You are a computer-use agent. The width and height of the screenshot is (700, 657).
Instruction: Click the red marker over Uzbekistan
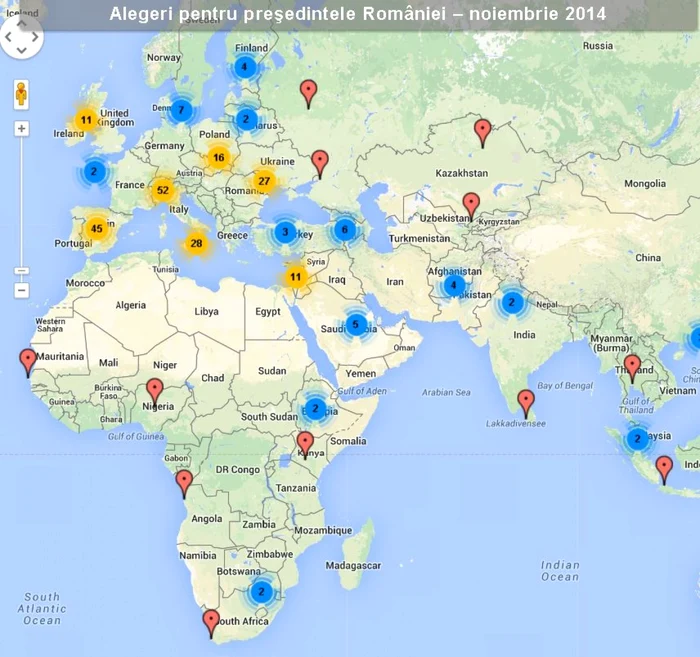471,206
